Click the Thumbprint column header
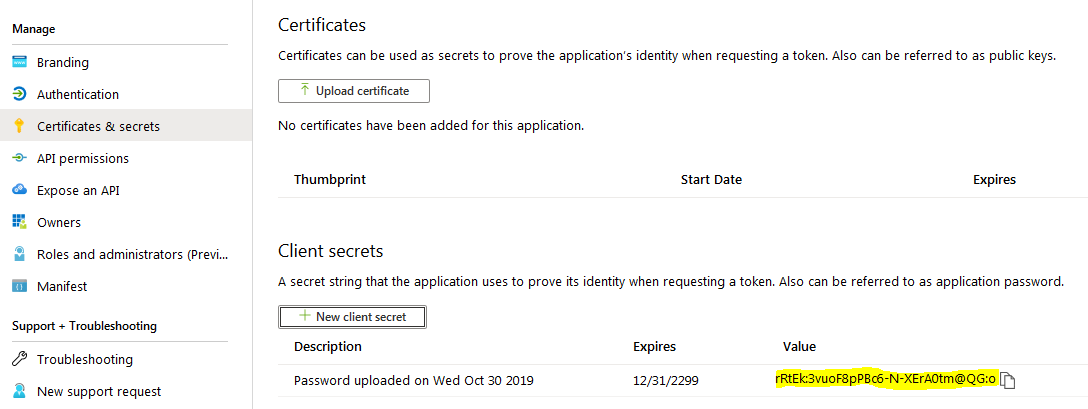 pos(330,180)
